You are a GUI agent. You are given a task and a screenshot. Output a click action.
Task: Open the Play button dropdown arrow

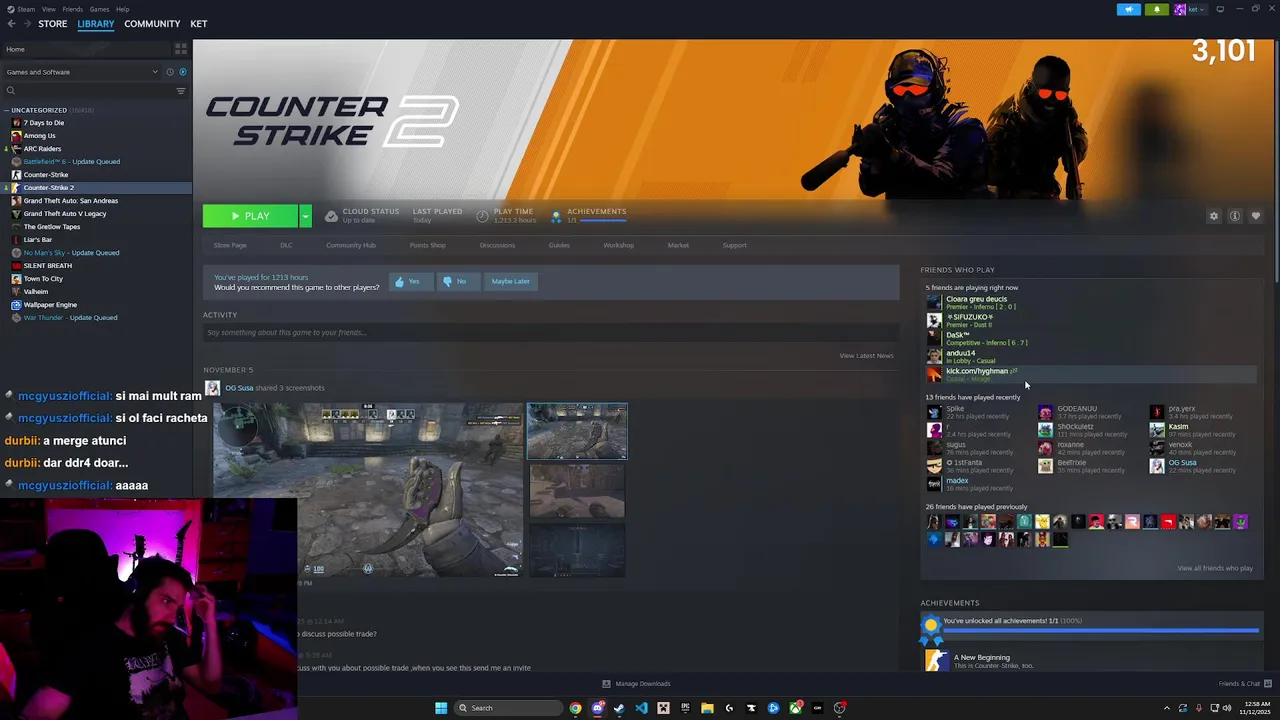click(x=305, y=216)
